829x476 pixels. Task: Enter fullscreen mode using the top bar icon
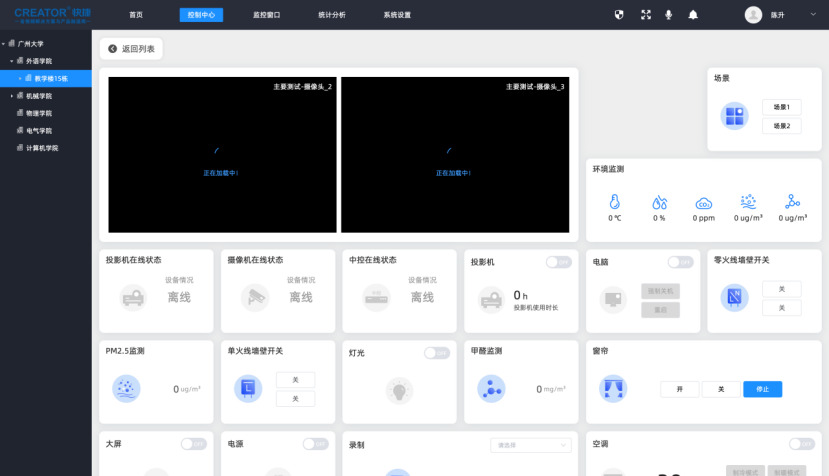tap(645, 15)
